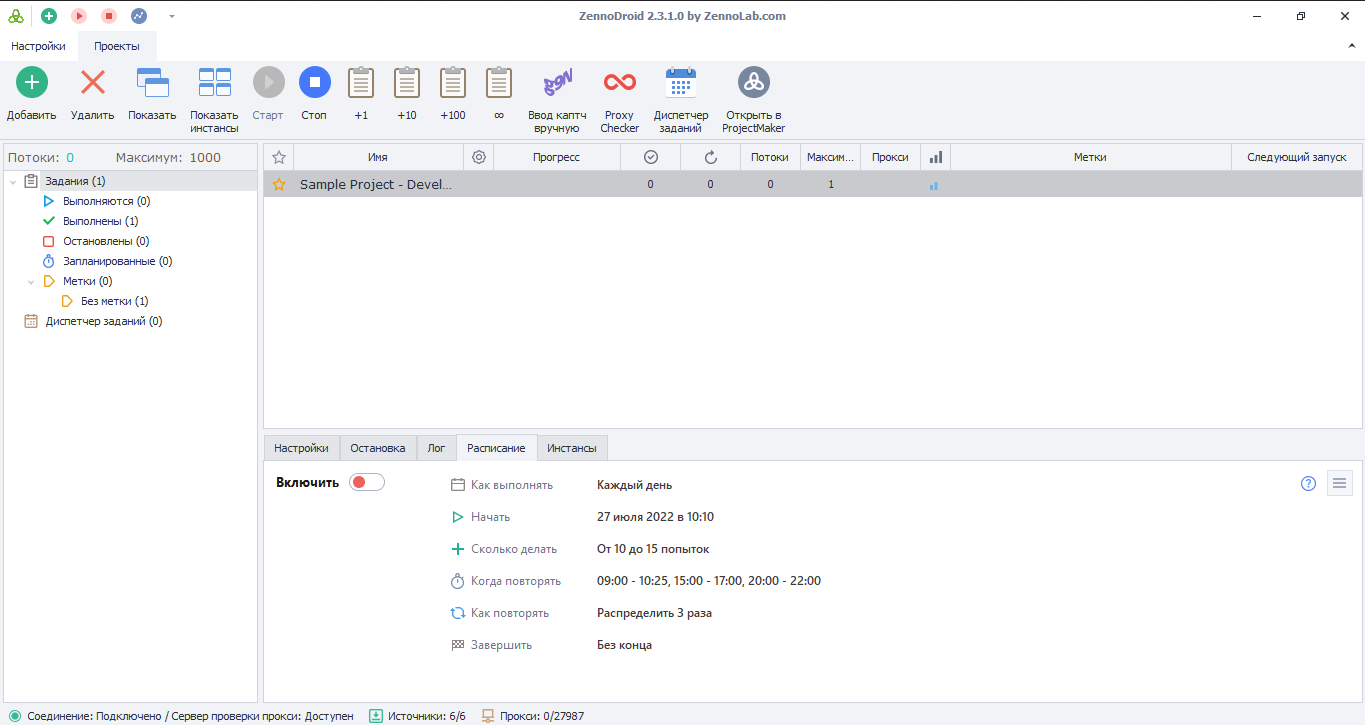Viewport: 1365px width, 725px height.
Task: Collapse the Метки tree node
Action: [x=31, y=281]
